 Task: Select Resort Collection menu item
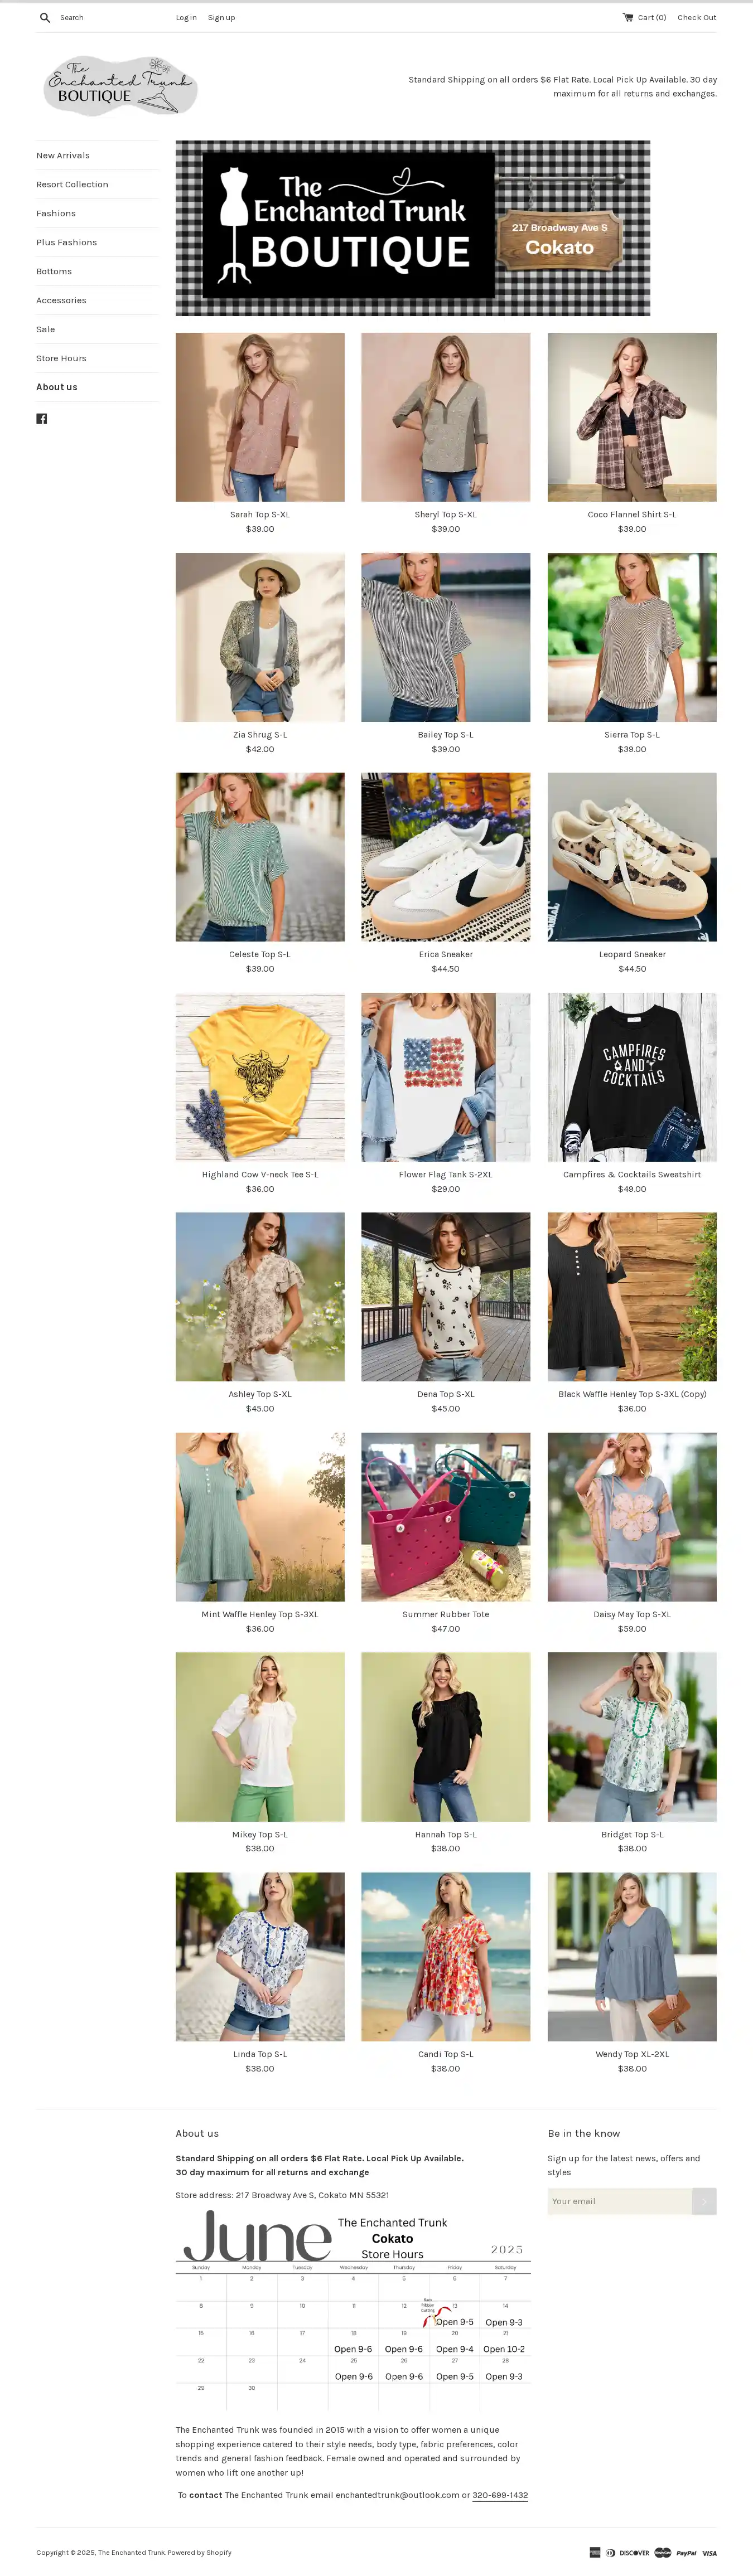point(72,185)
